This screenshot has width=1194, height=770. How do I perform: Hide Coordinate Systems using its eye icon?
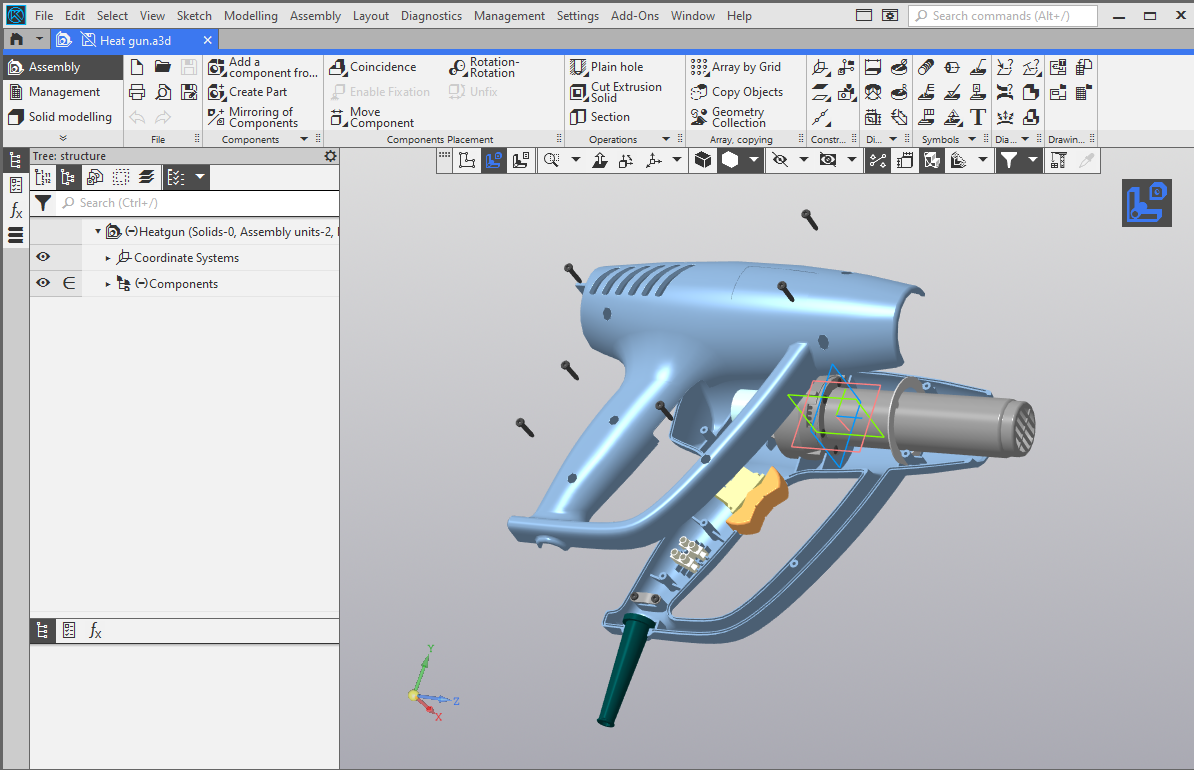[43, 257]
